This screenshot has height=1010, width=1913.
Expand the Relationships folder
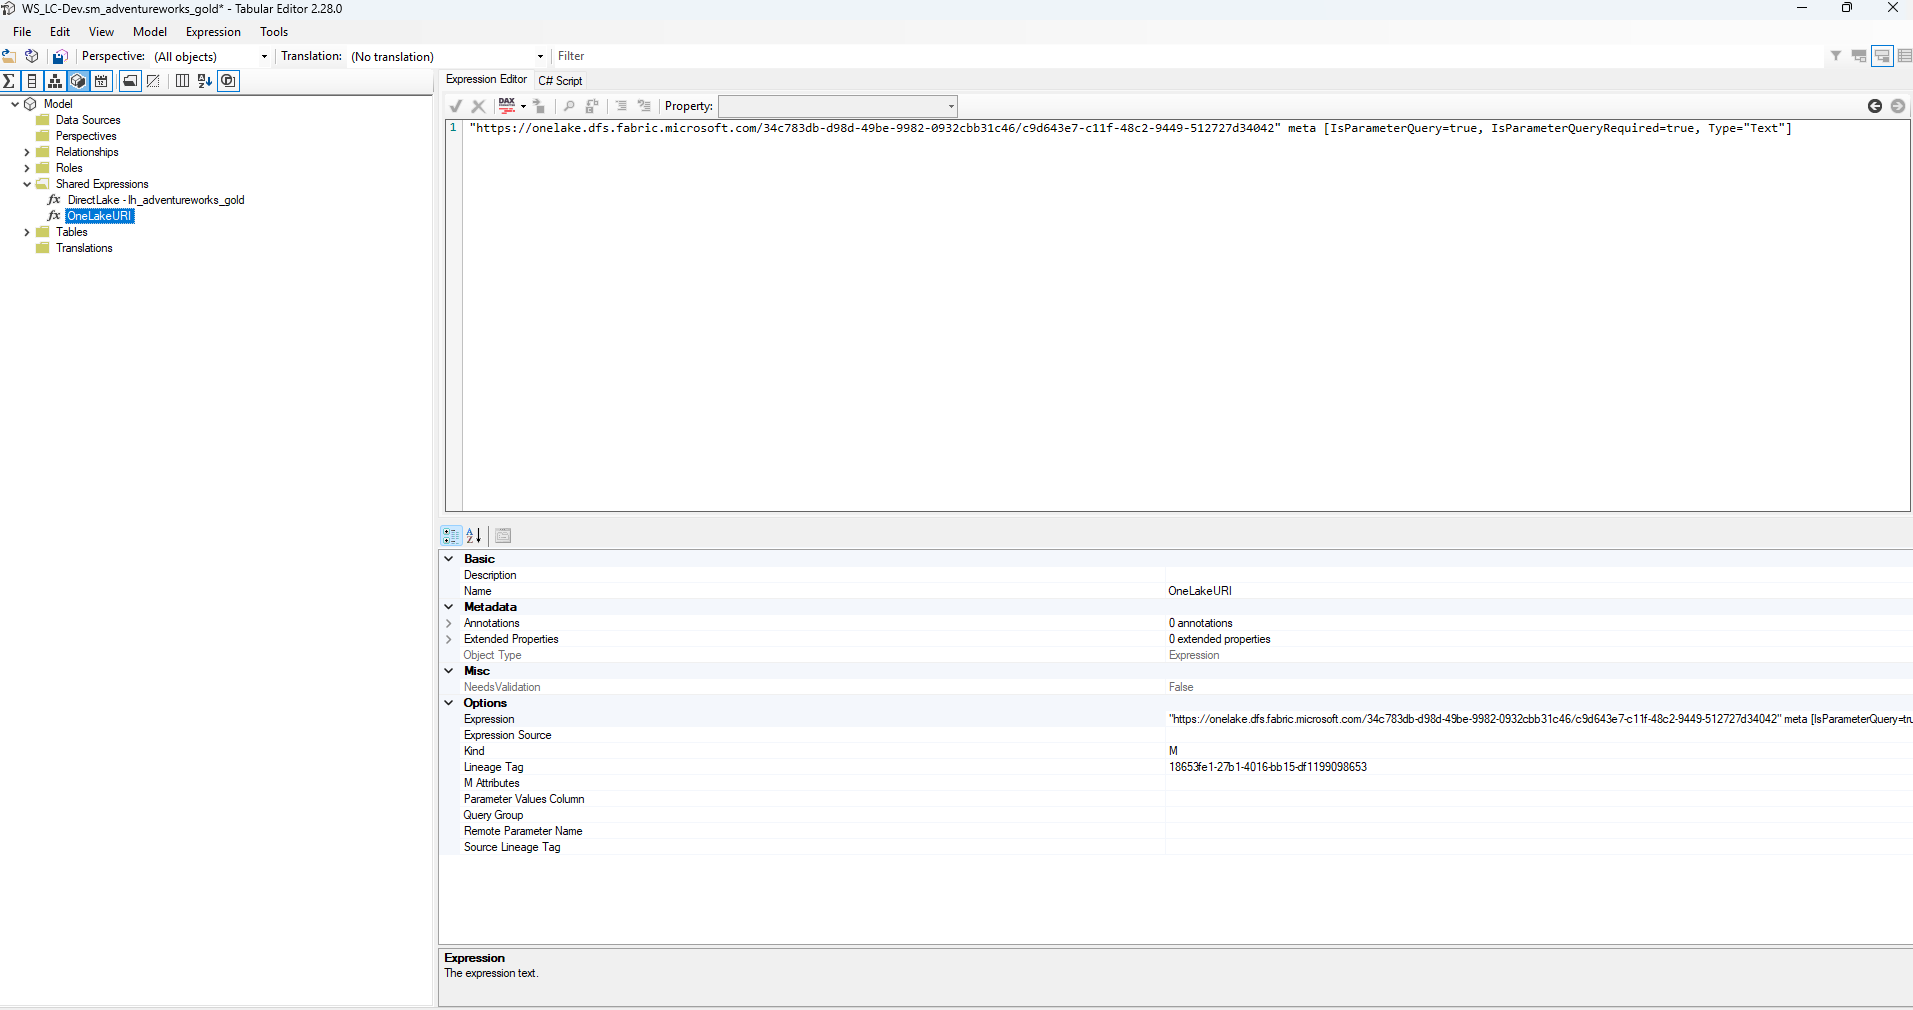(27, 152)
